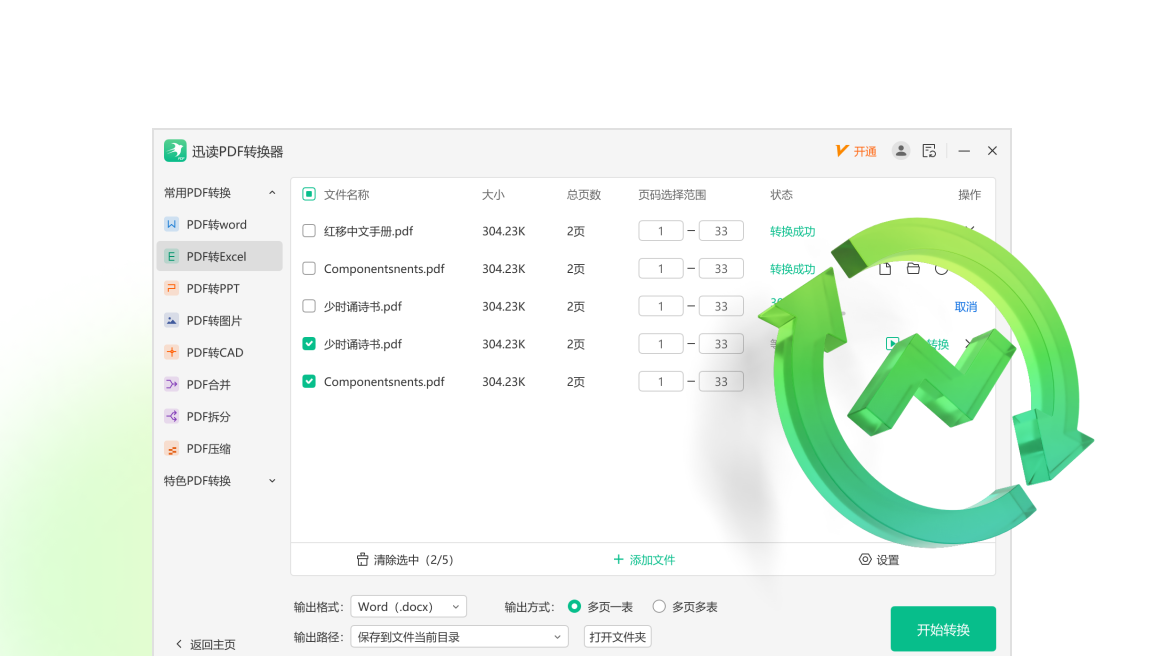Expand the 特色PDF转换 section
Viewport: 1164px width, 656px height.
[x=272, y=481]
